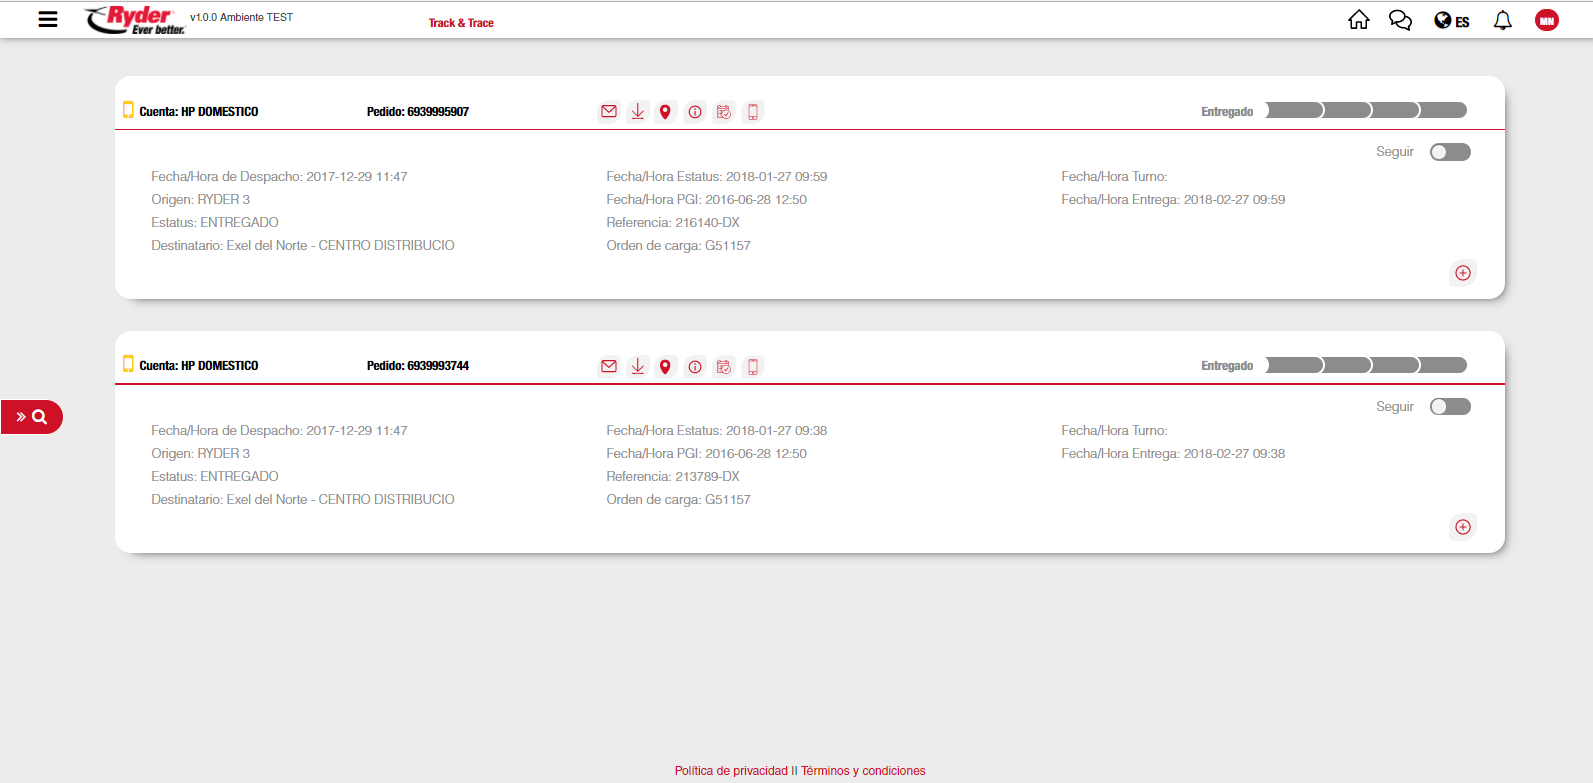Open the Términos y condiciones link
Viewport: 1593px width, 783px height.
click(x=863, y=771)
